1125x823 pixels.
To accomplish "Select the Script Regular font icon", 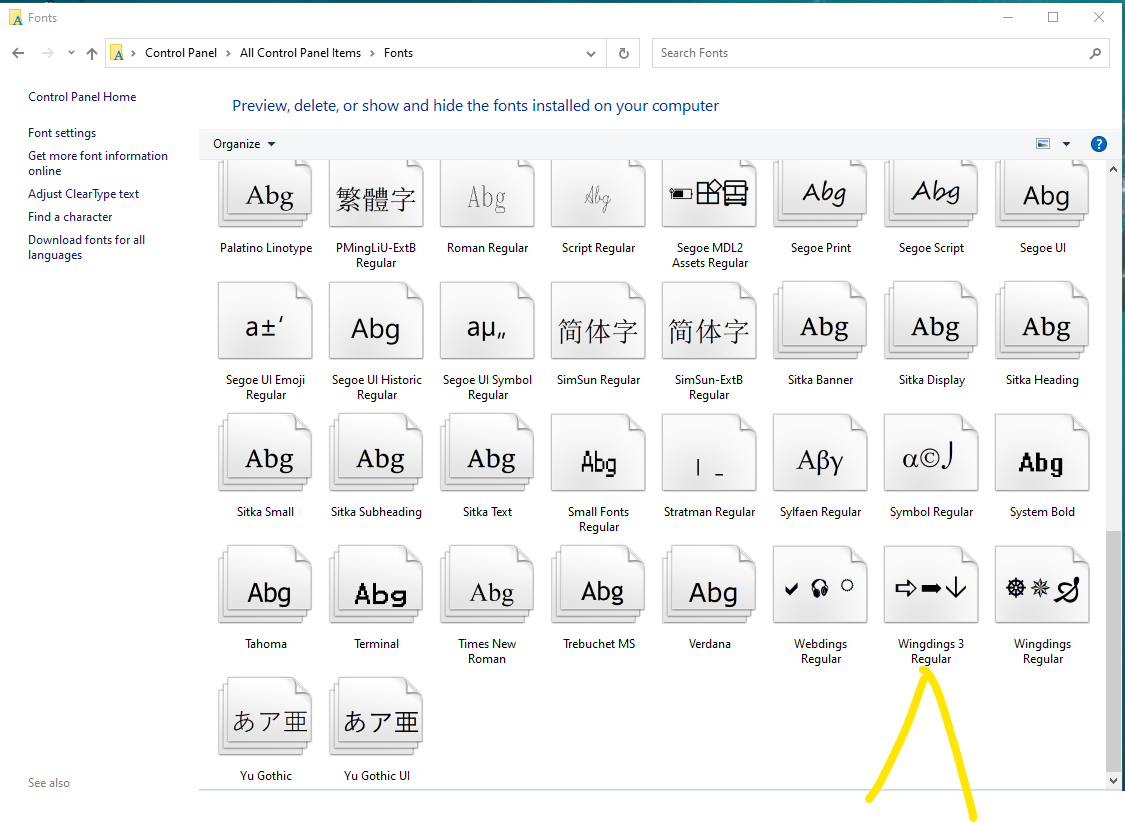I will 598,194.
